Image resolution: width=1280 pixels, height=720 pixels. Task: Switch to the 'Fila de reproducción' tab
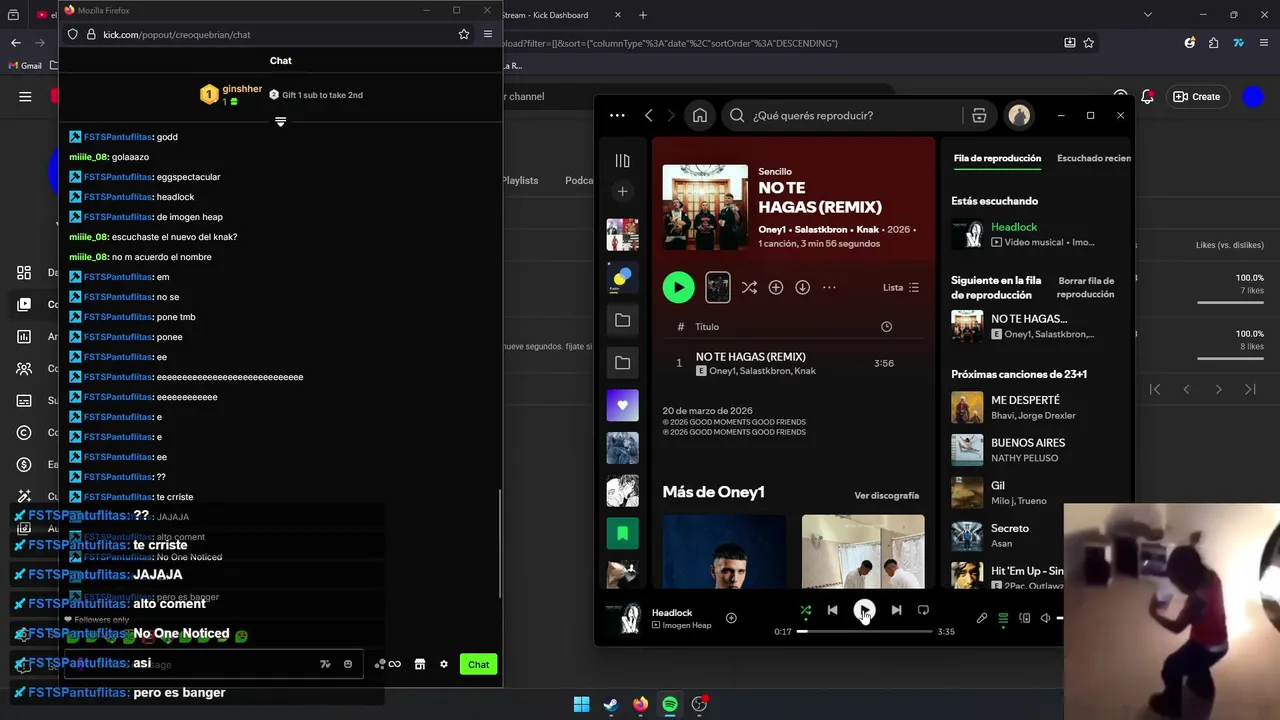[997, 158]
